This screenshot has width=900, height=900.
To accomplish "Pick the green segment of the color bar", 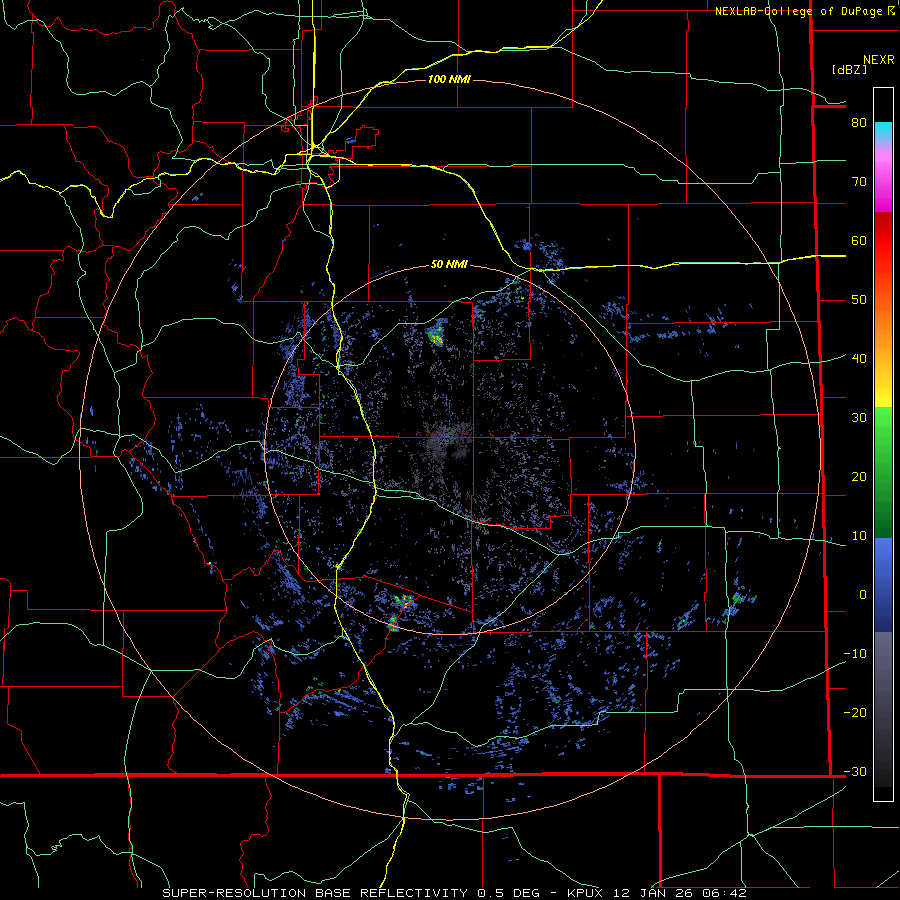I will (883, 472).
